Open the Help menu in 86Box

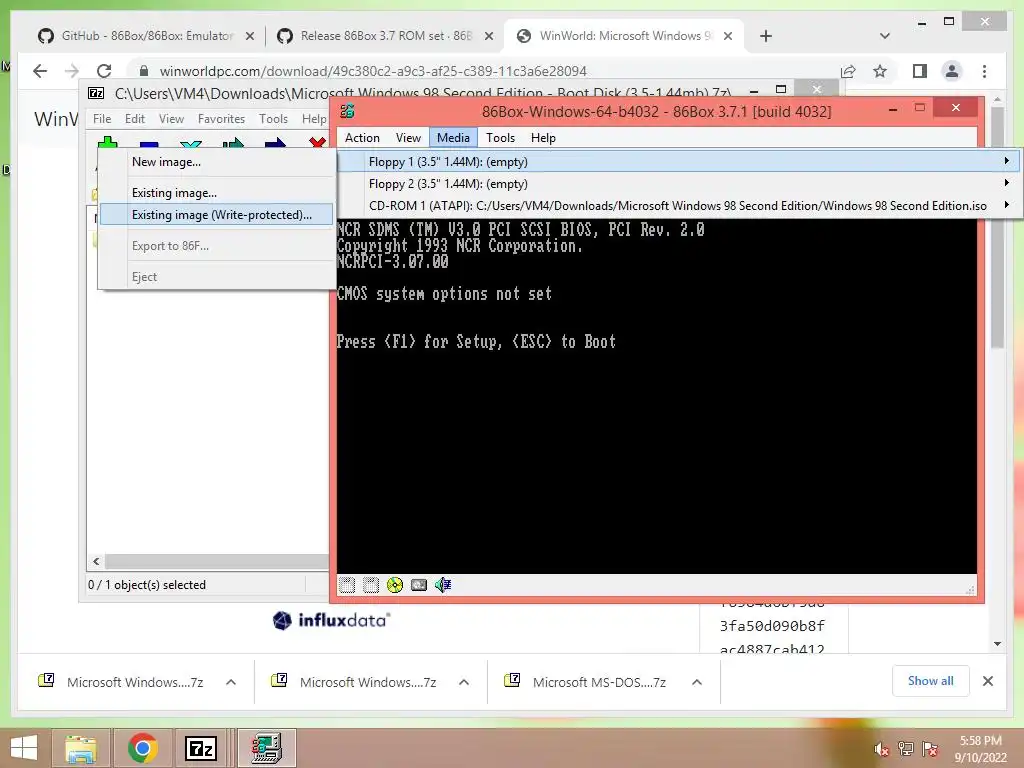tap(543, 138)
